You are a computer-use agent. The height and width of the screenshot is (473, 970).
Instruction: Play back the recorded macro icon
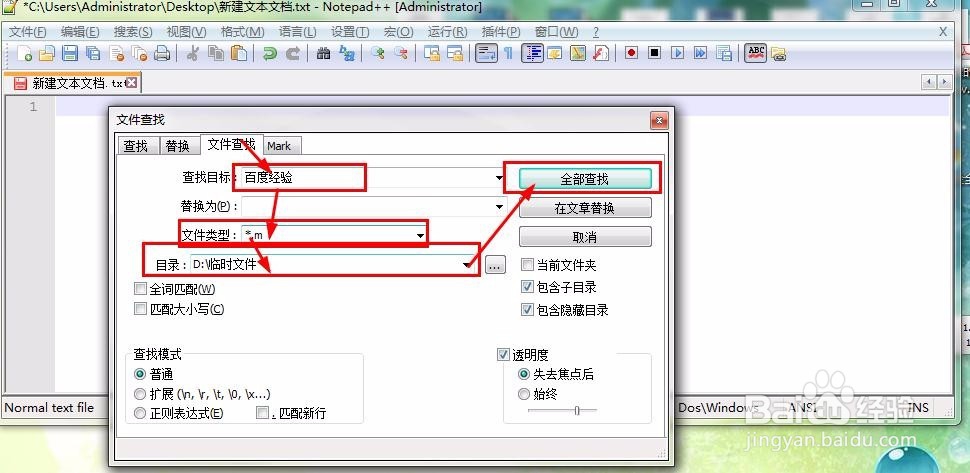click(x=677, y=54)
